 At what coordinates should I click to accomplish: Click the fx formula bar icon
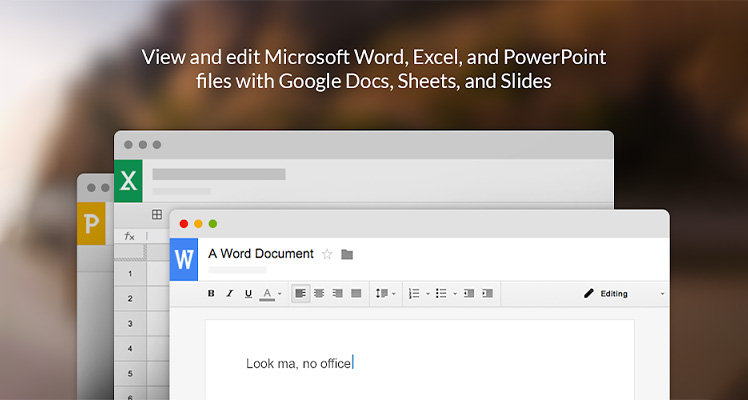pos(129,236)
